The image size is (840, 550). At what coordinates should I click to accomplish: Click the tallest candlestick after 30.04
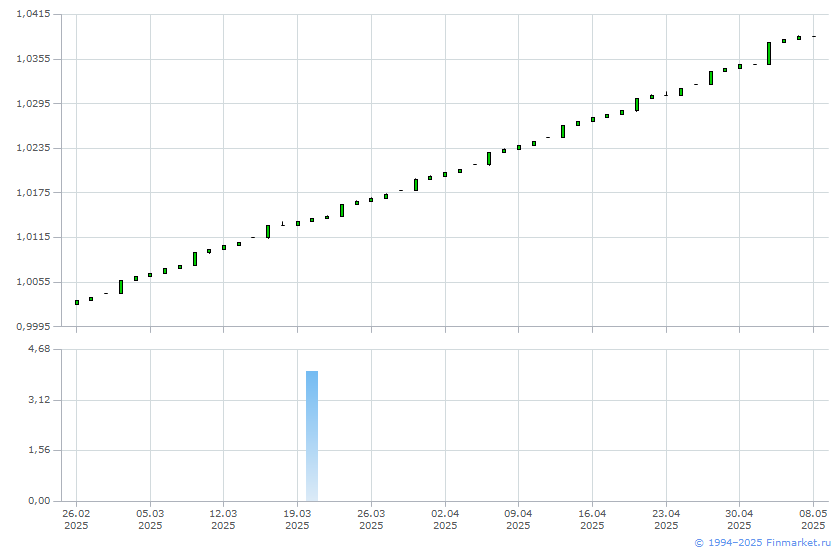click(769, 54)
